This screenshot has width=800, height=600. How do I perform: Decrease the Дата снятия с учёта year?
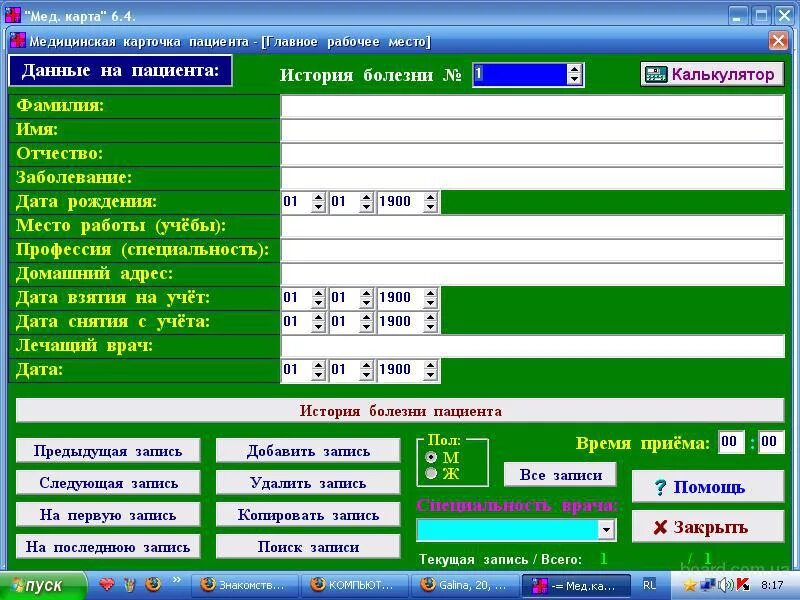click(x=430, y=327)
